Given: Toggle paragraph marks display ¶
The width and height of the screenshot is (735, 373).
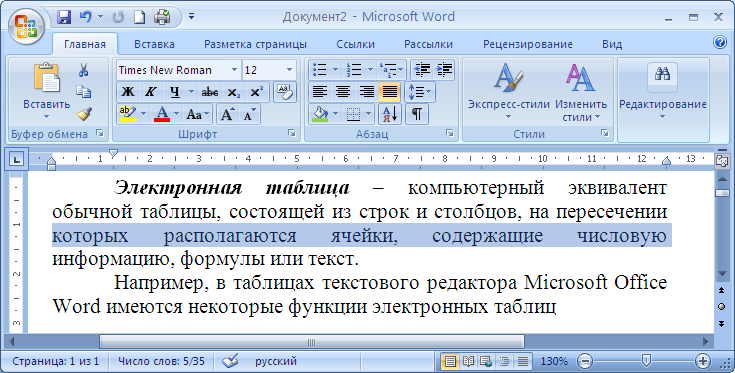Looking at the screenshot, I should click(417, 114).
